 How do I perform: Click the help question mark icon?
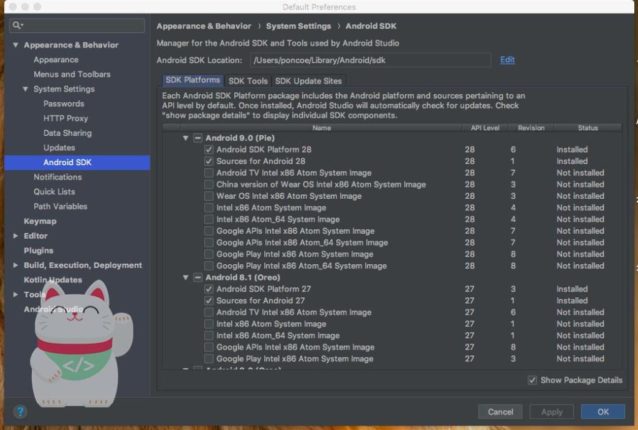[x=20, y=411]
